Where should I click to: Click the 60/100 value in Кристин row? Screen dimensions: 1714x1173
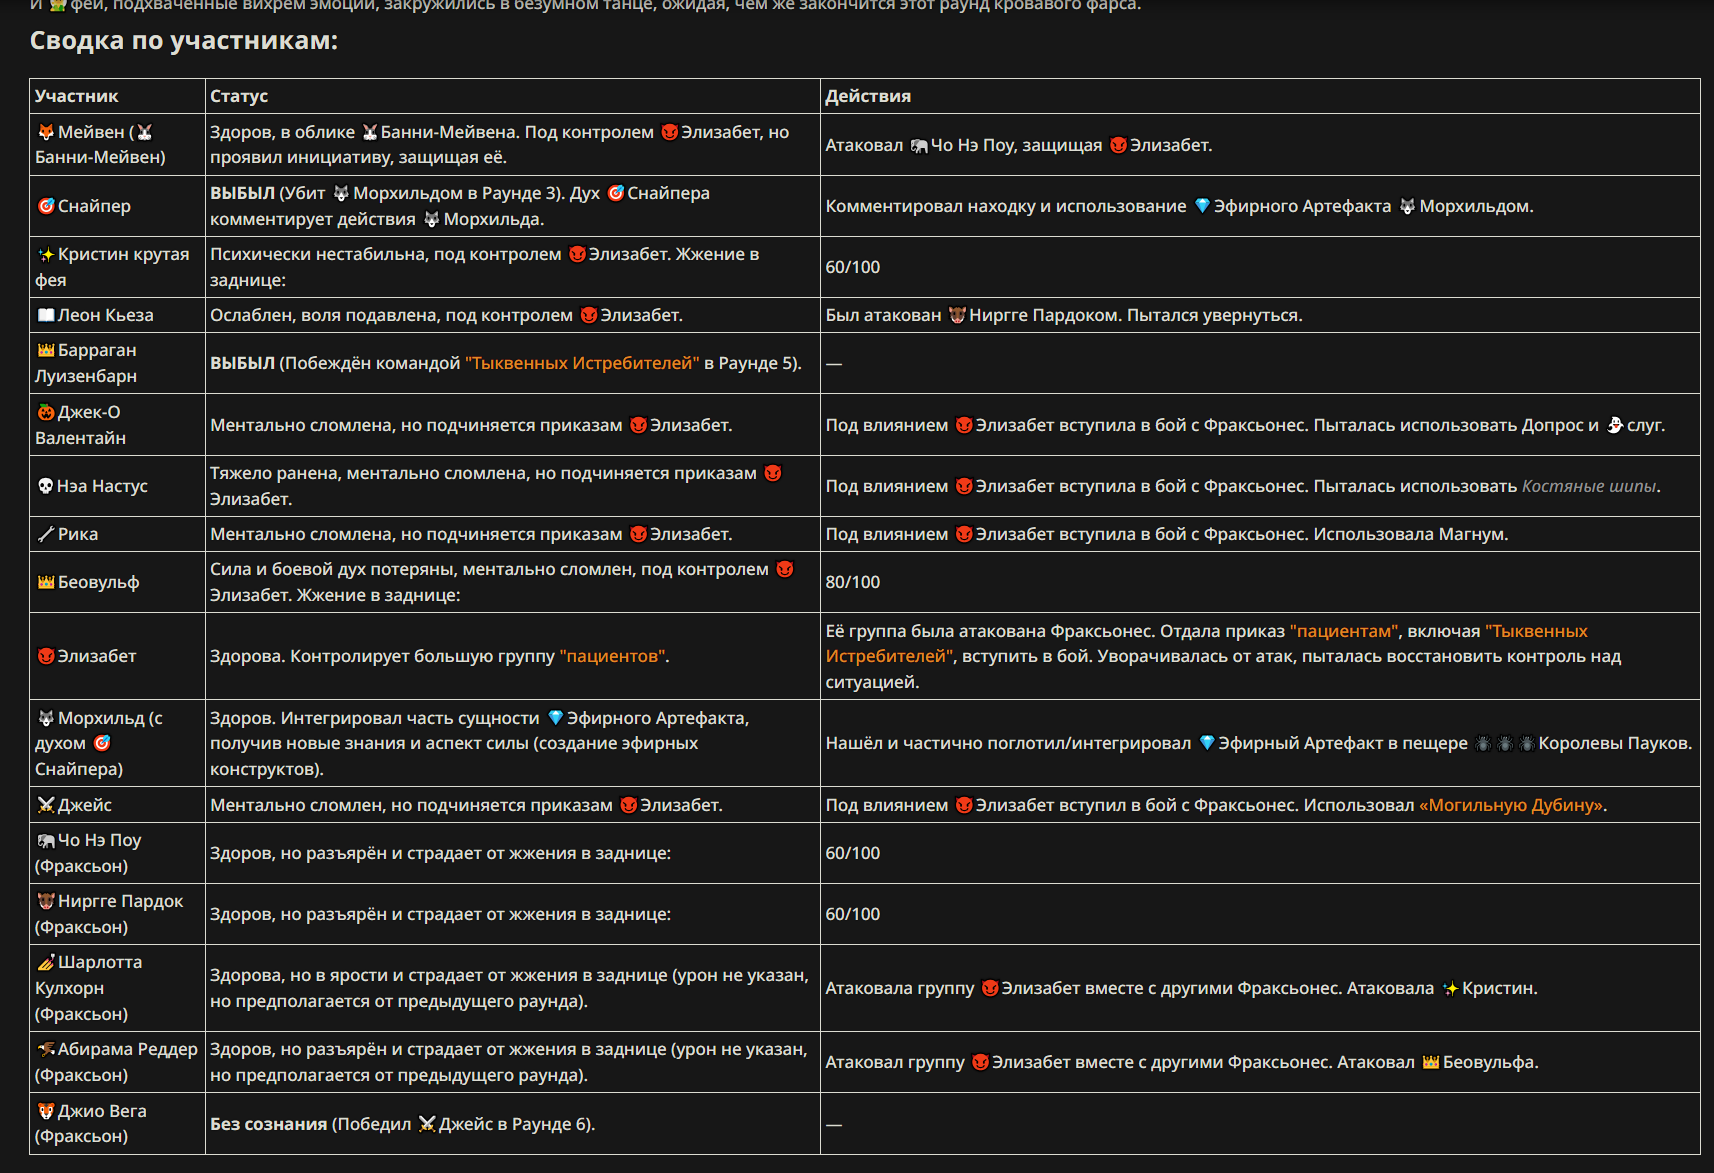click(853, 267)
